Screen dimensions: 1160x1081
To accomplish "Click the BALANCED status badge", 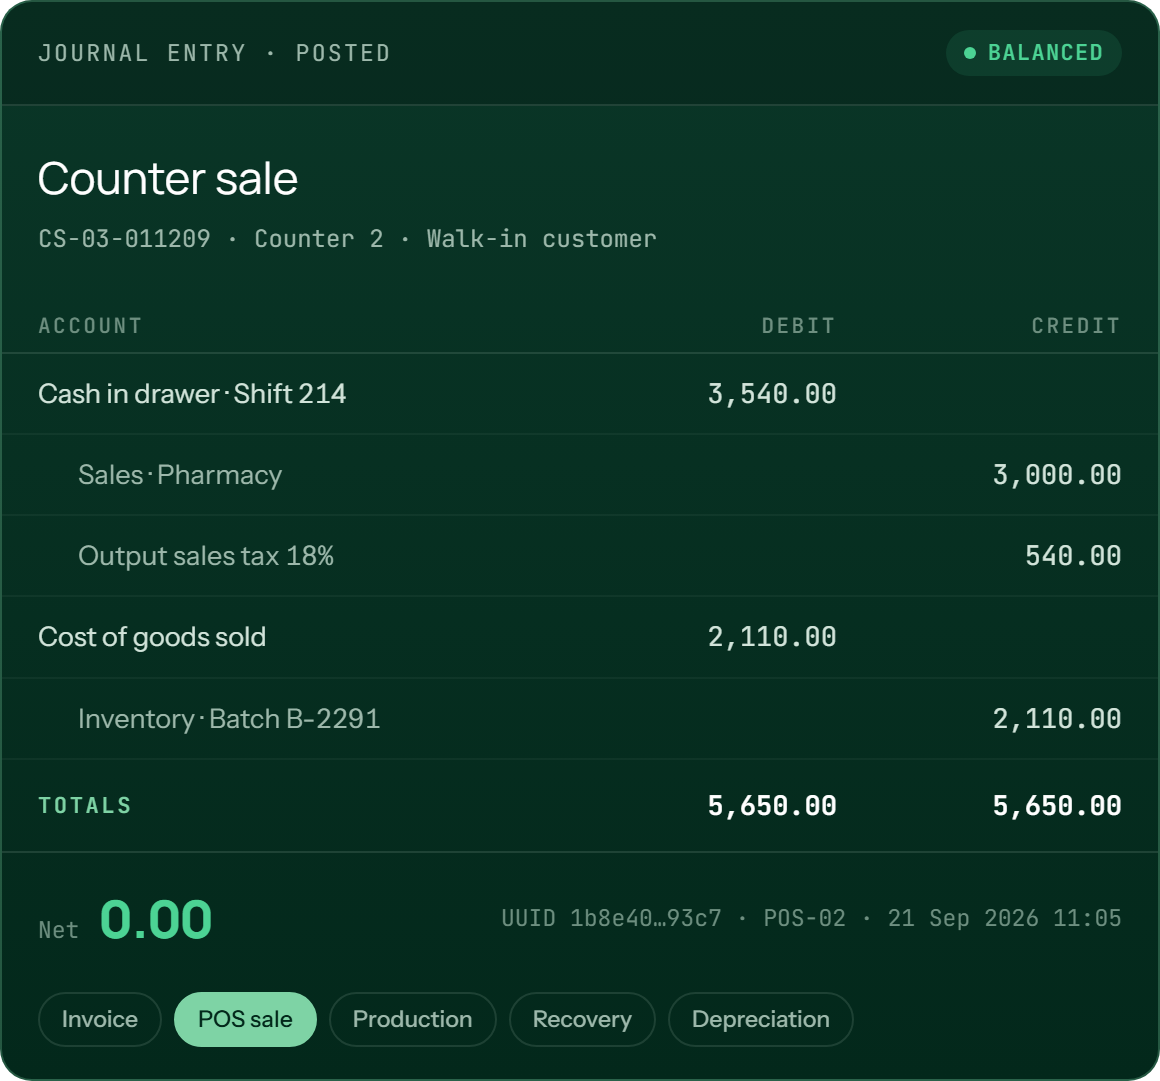I will [1033, 53].
